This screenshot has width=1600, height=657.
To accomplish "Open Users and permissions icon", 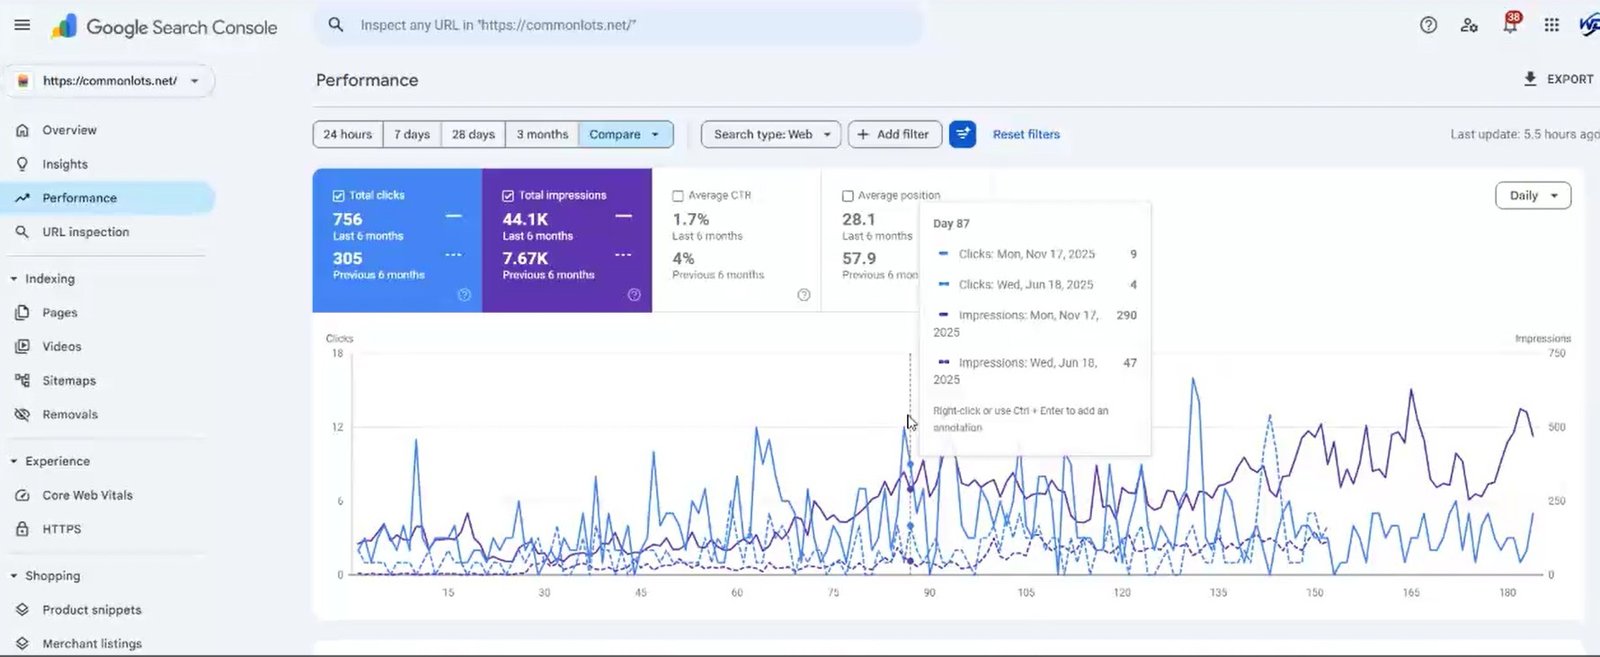I will click(x=1469, y=25).
